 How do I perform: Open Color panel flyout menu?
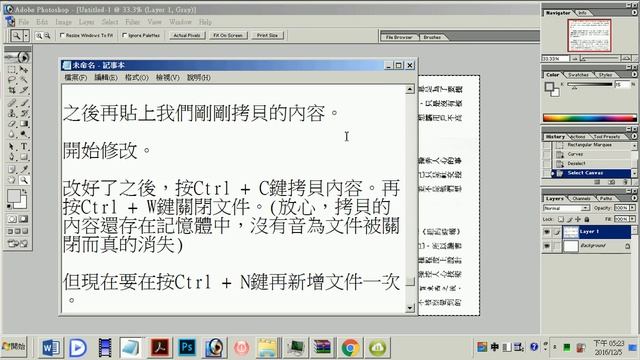point(634,75)
